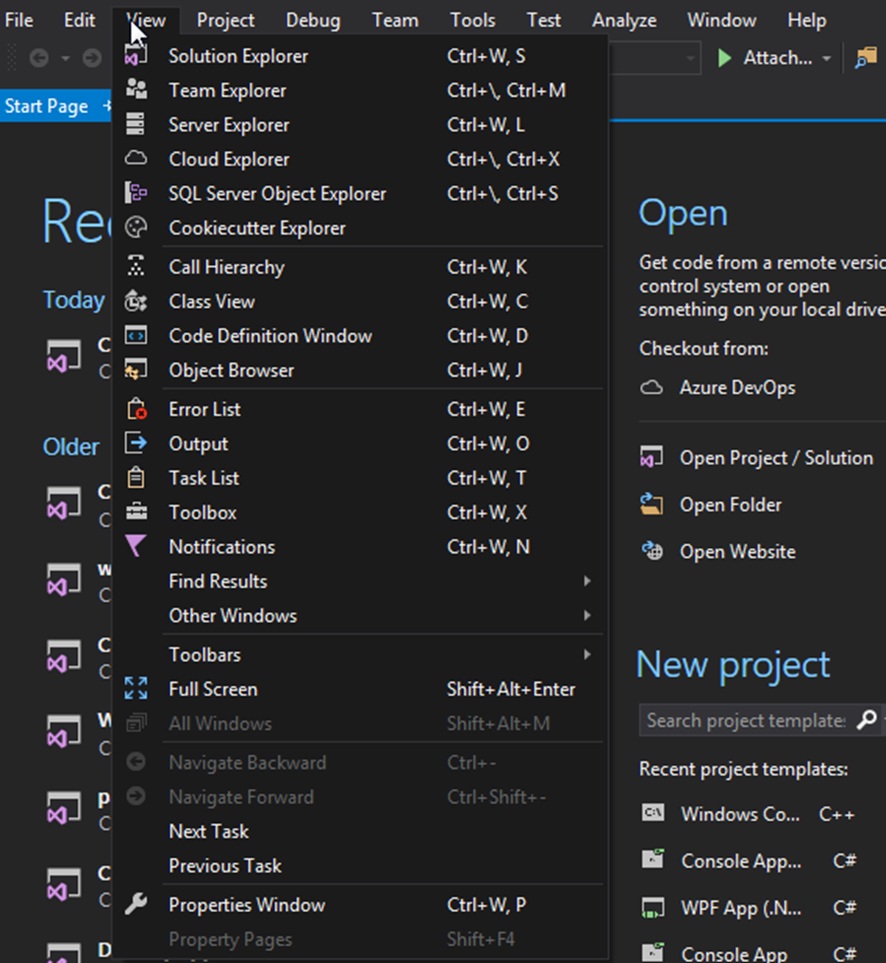Open the navigate backward history dropdown

point(65,58)
